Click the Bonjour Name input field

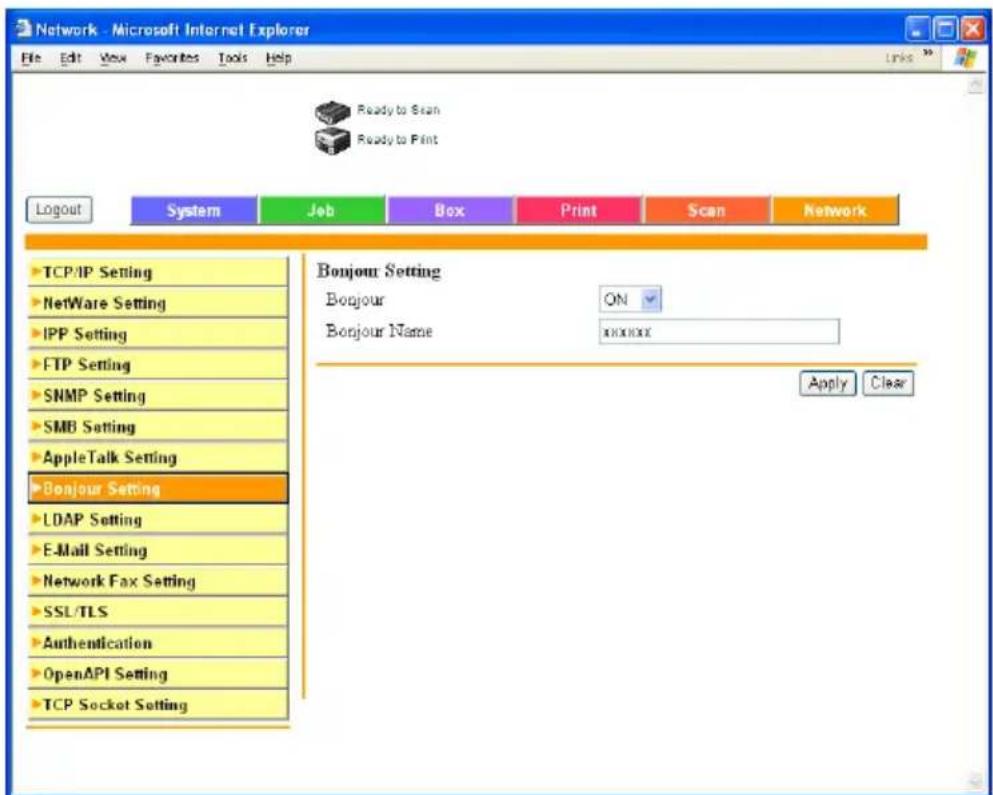719,331
